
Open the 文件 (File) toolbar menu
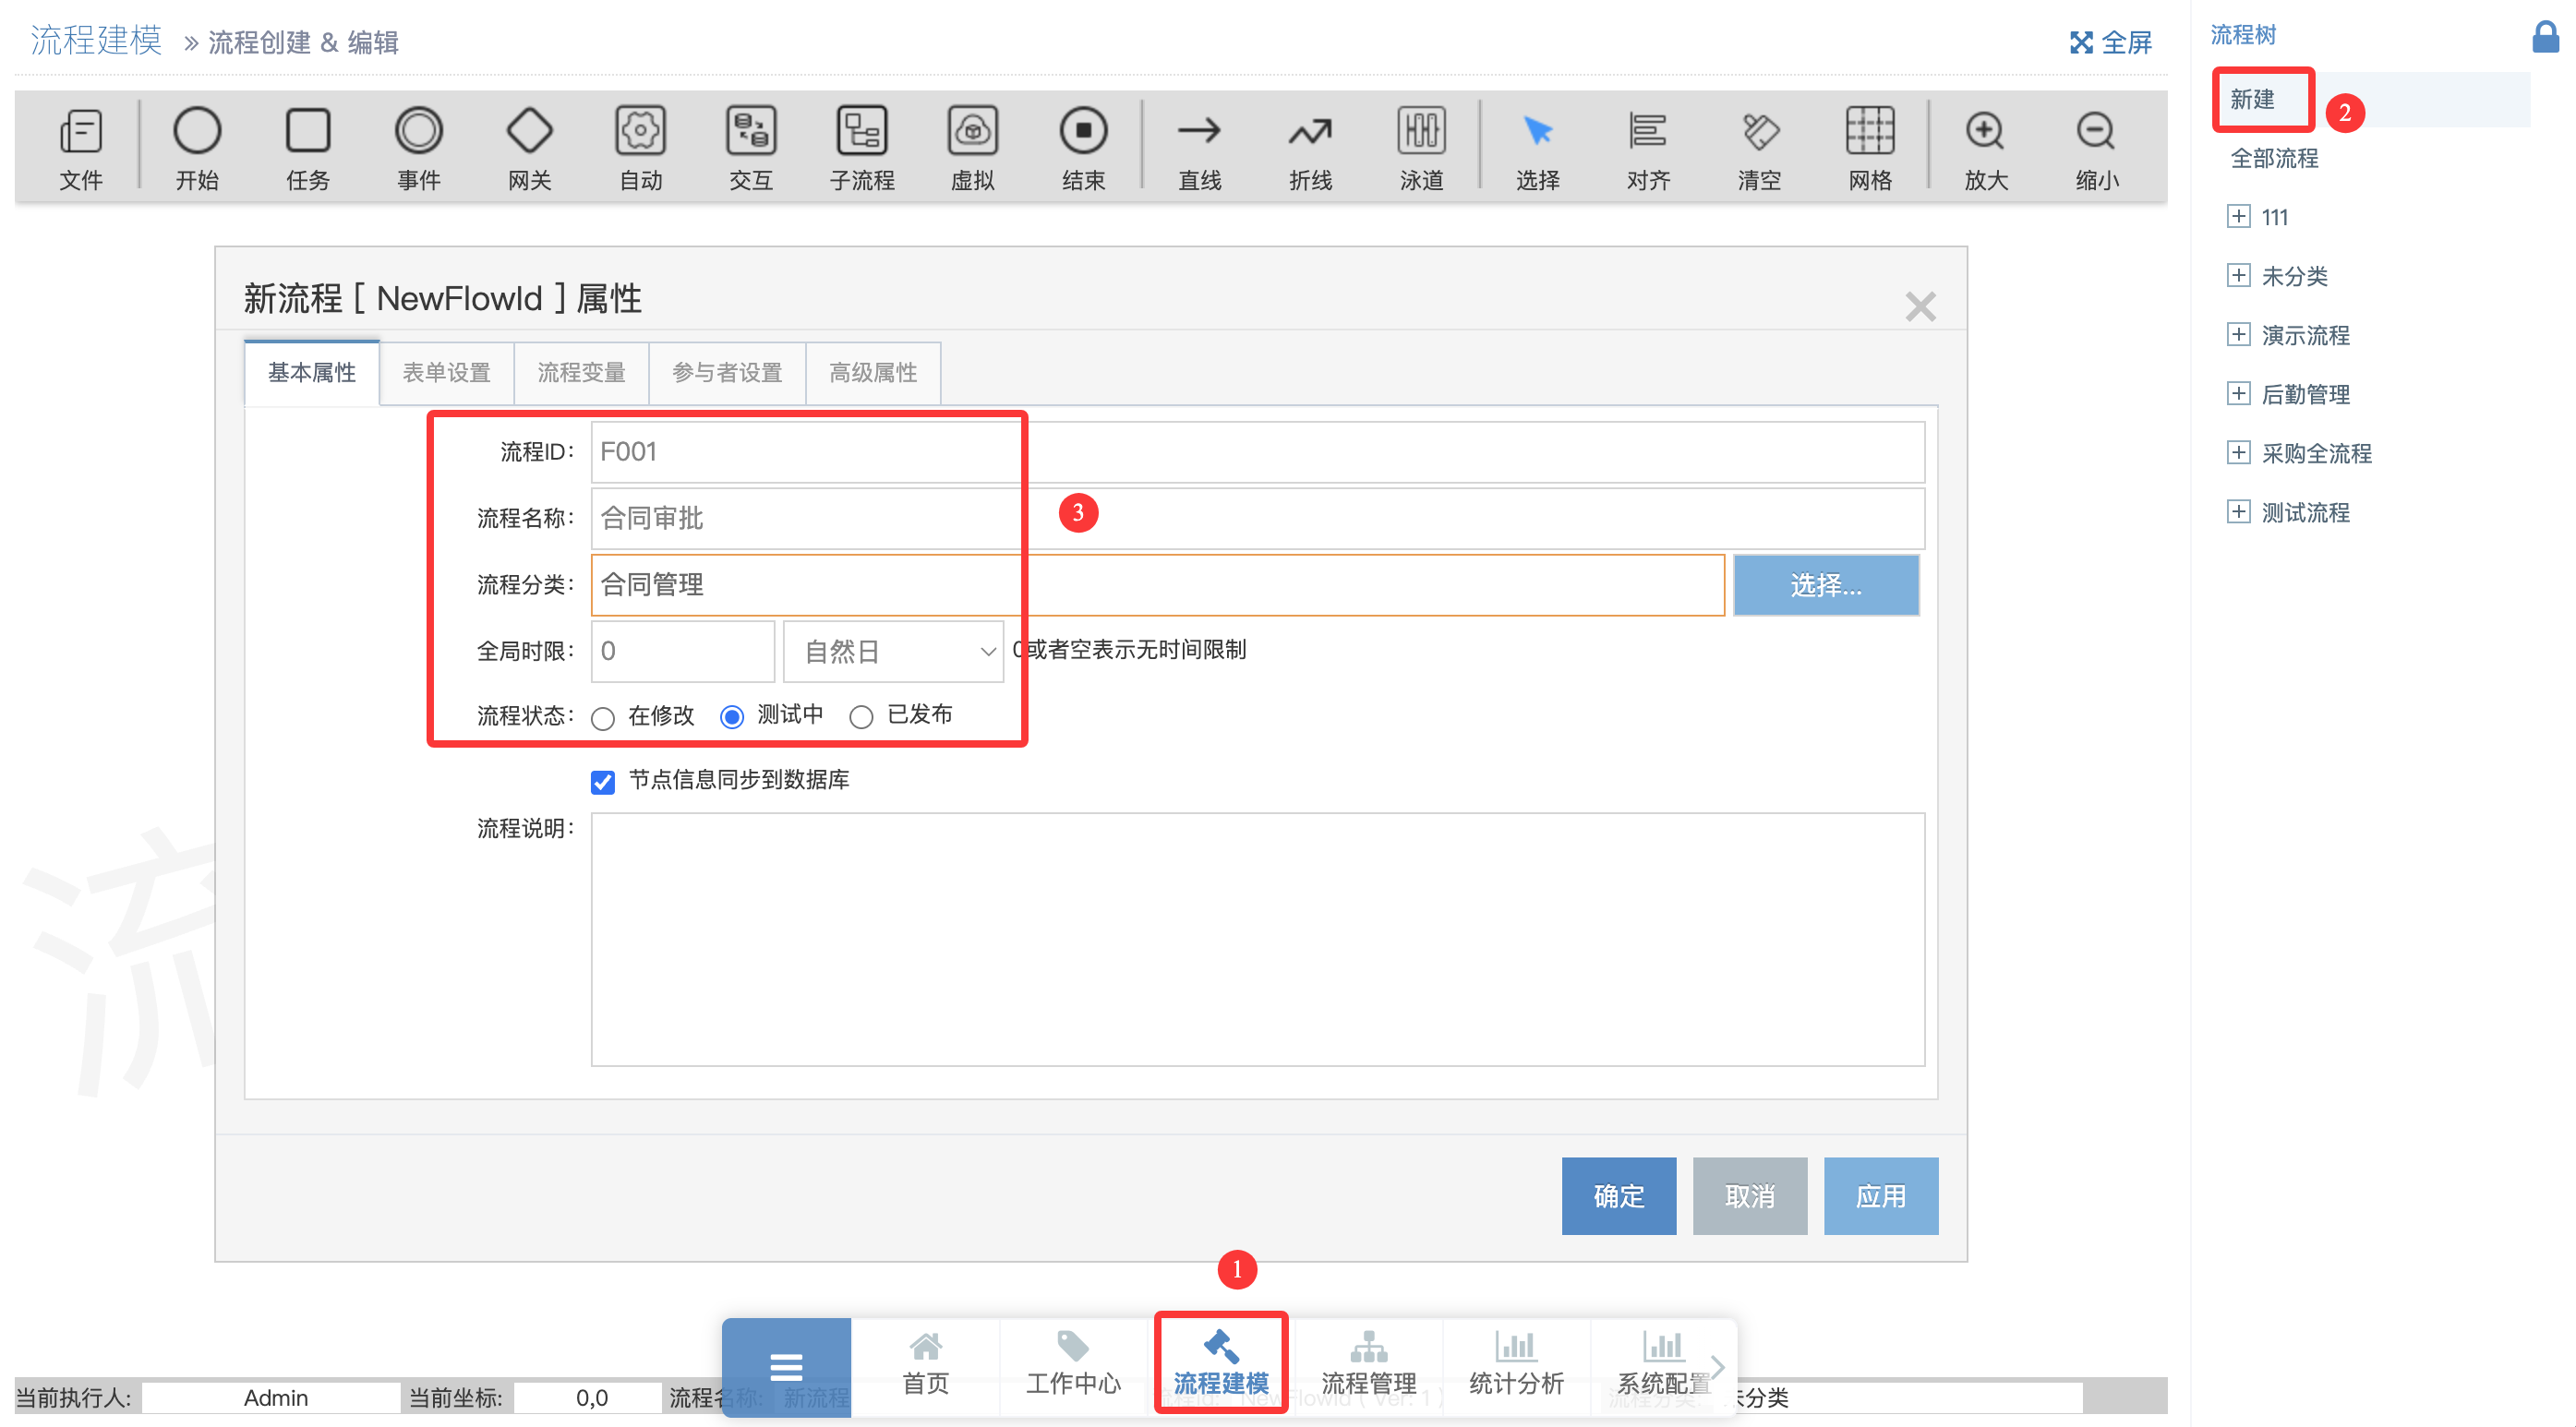[x=81, y=150]
